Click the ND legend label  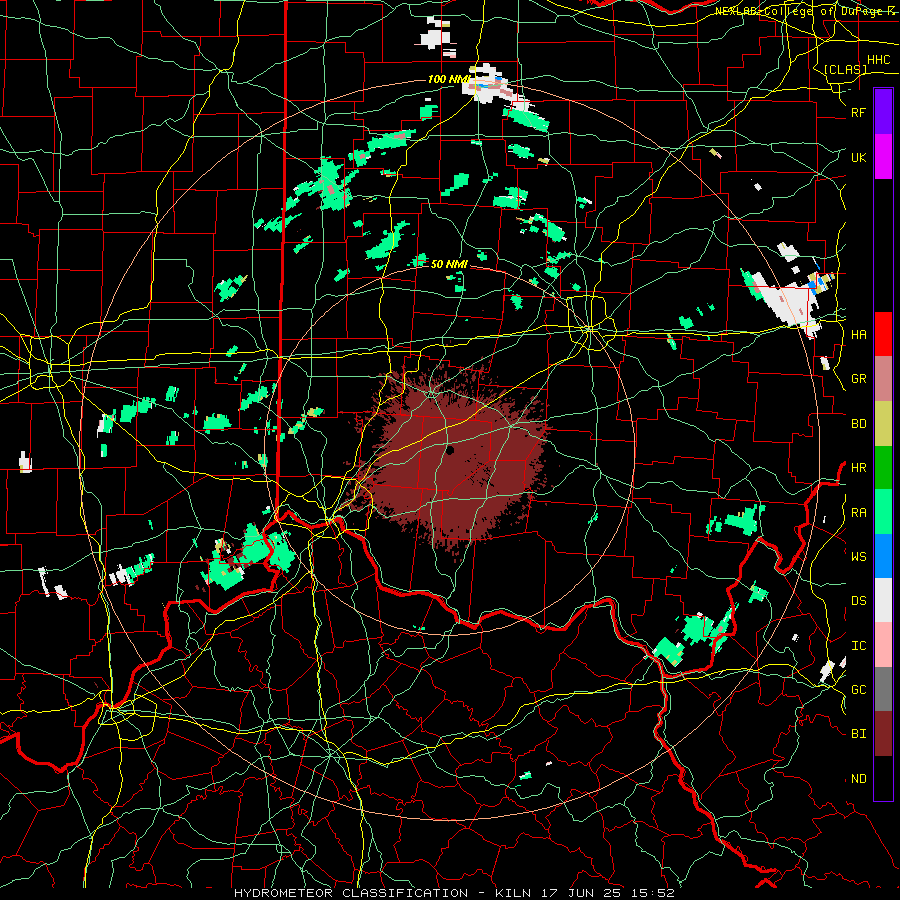pyautogui.click(x=859, y=778)
